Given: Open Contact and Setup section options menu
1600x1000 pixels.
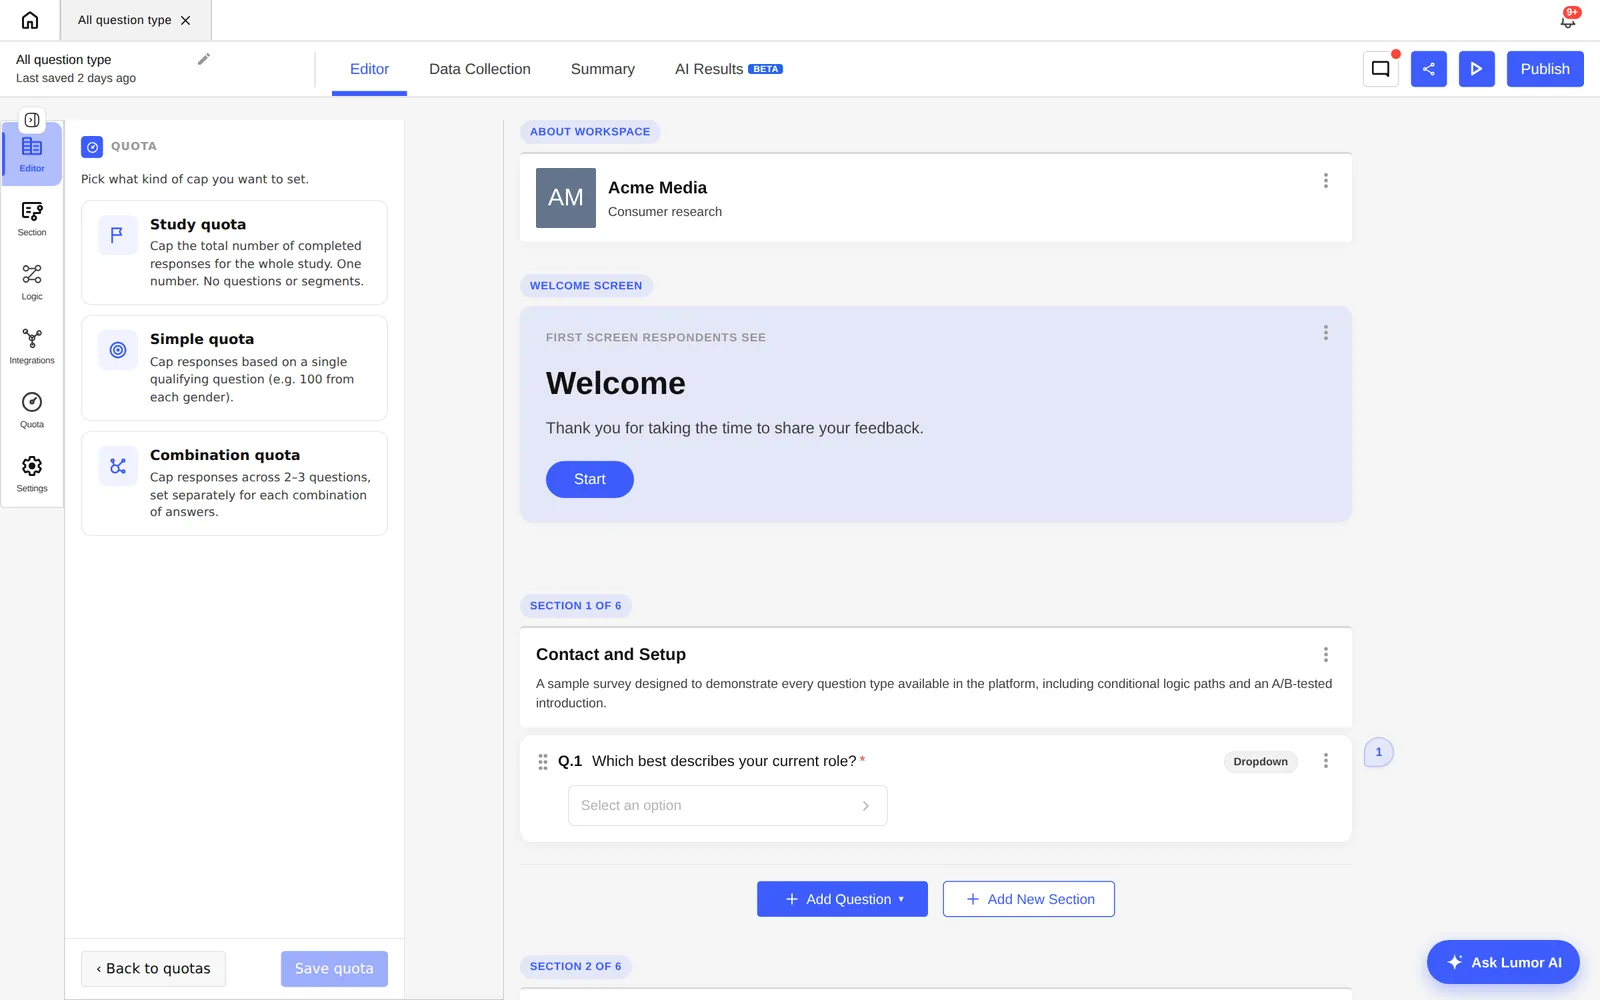Looking at the screenshot, I should [1326, 655].
